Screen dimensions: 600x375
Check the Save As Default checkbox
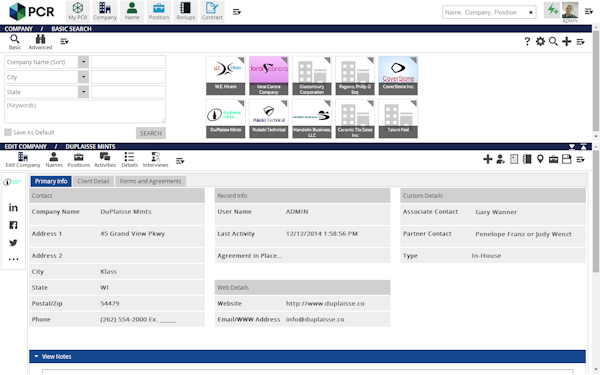(8, 132)
